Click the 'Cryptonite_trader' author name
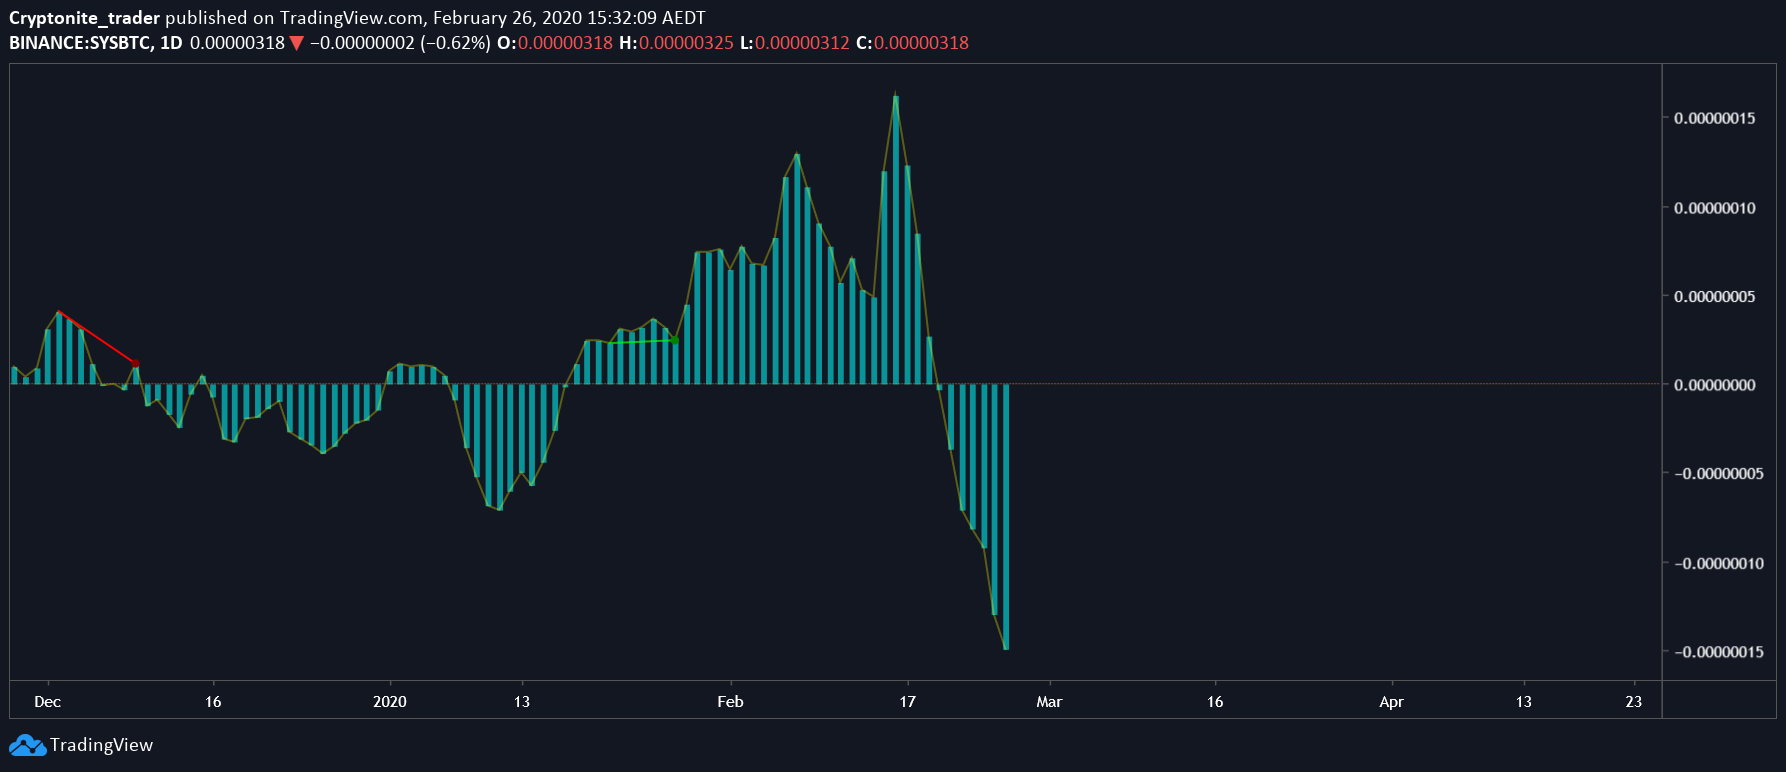1786x772 pixels. tap(84, 18)
